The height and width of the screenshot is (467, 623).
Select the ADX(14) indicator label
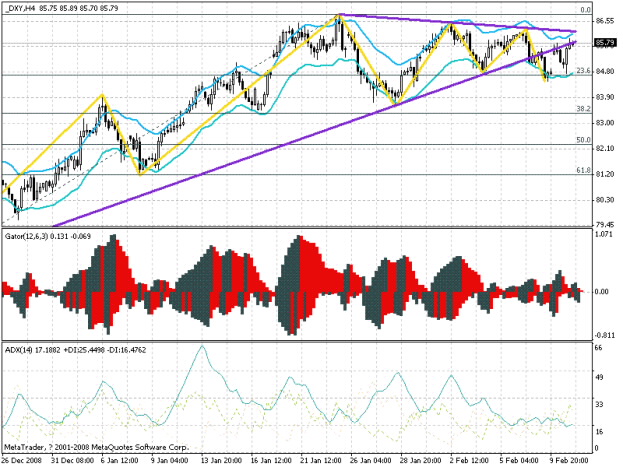[19, 350]
